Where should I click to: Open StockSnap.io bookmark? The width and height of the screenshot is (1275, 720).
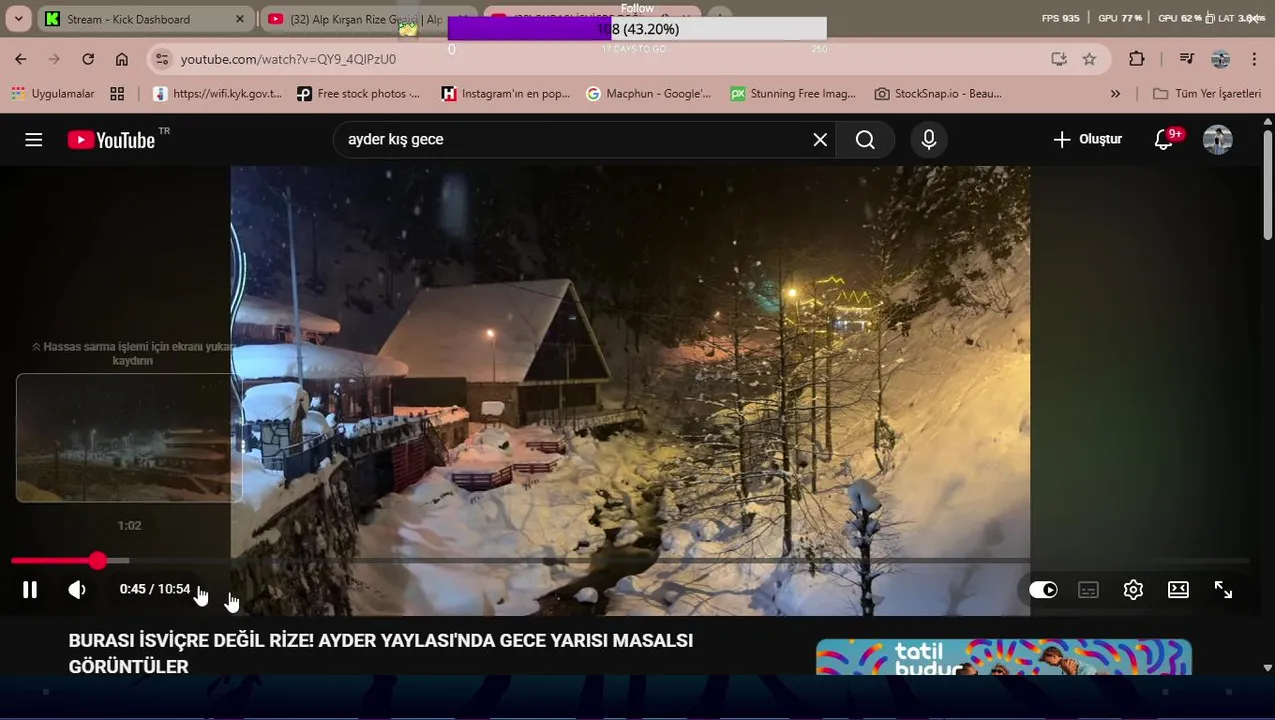coord(938,93)
